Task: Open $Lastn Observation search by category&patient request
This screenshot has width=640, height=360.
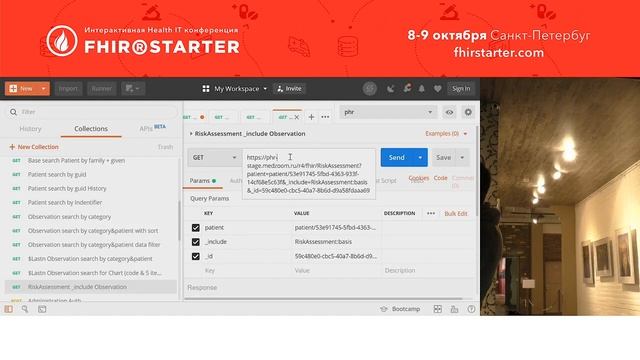Action: tap(92, 259)
